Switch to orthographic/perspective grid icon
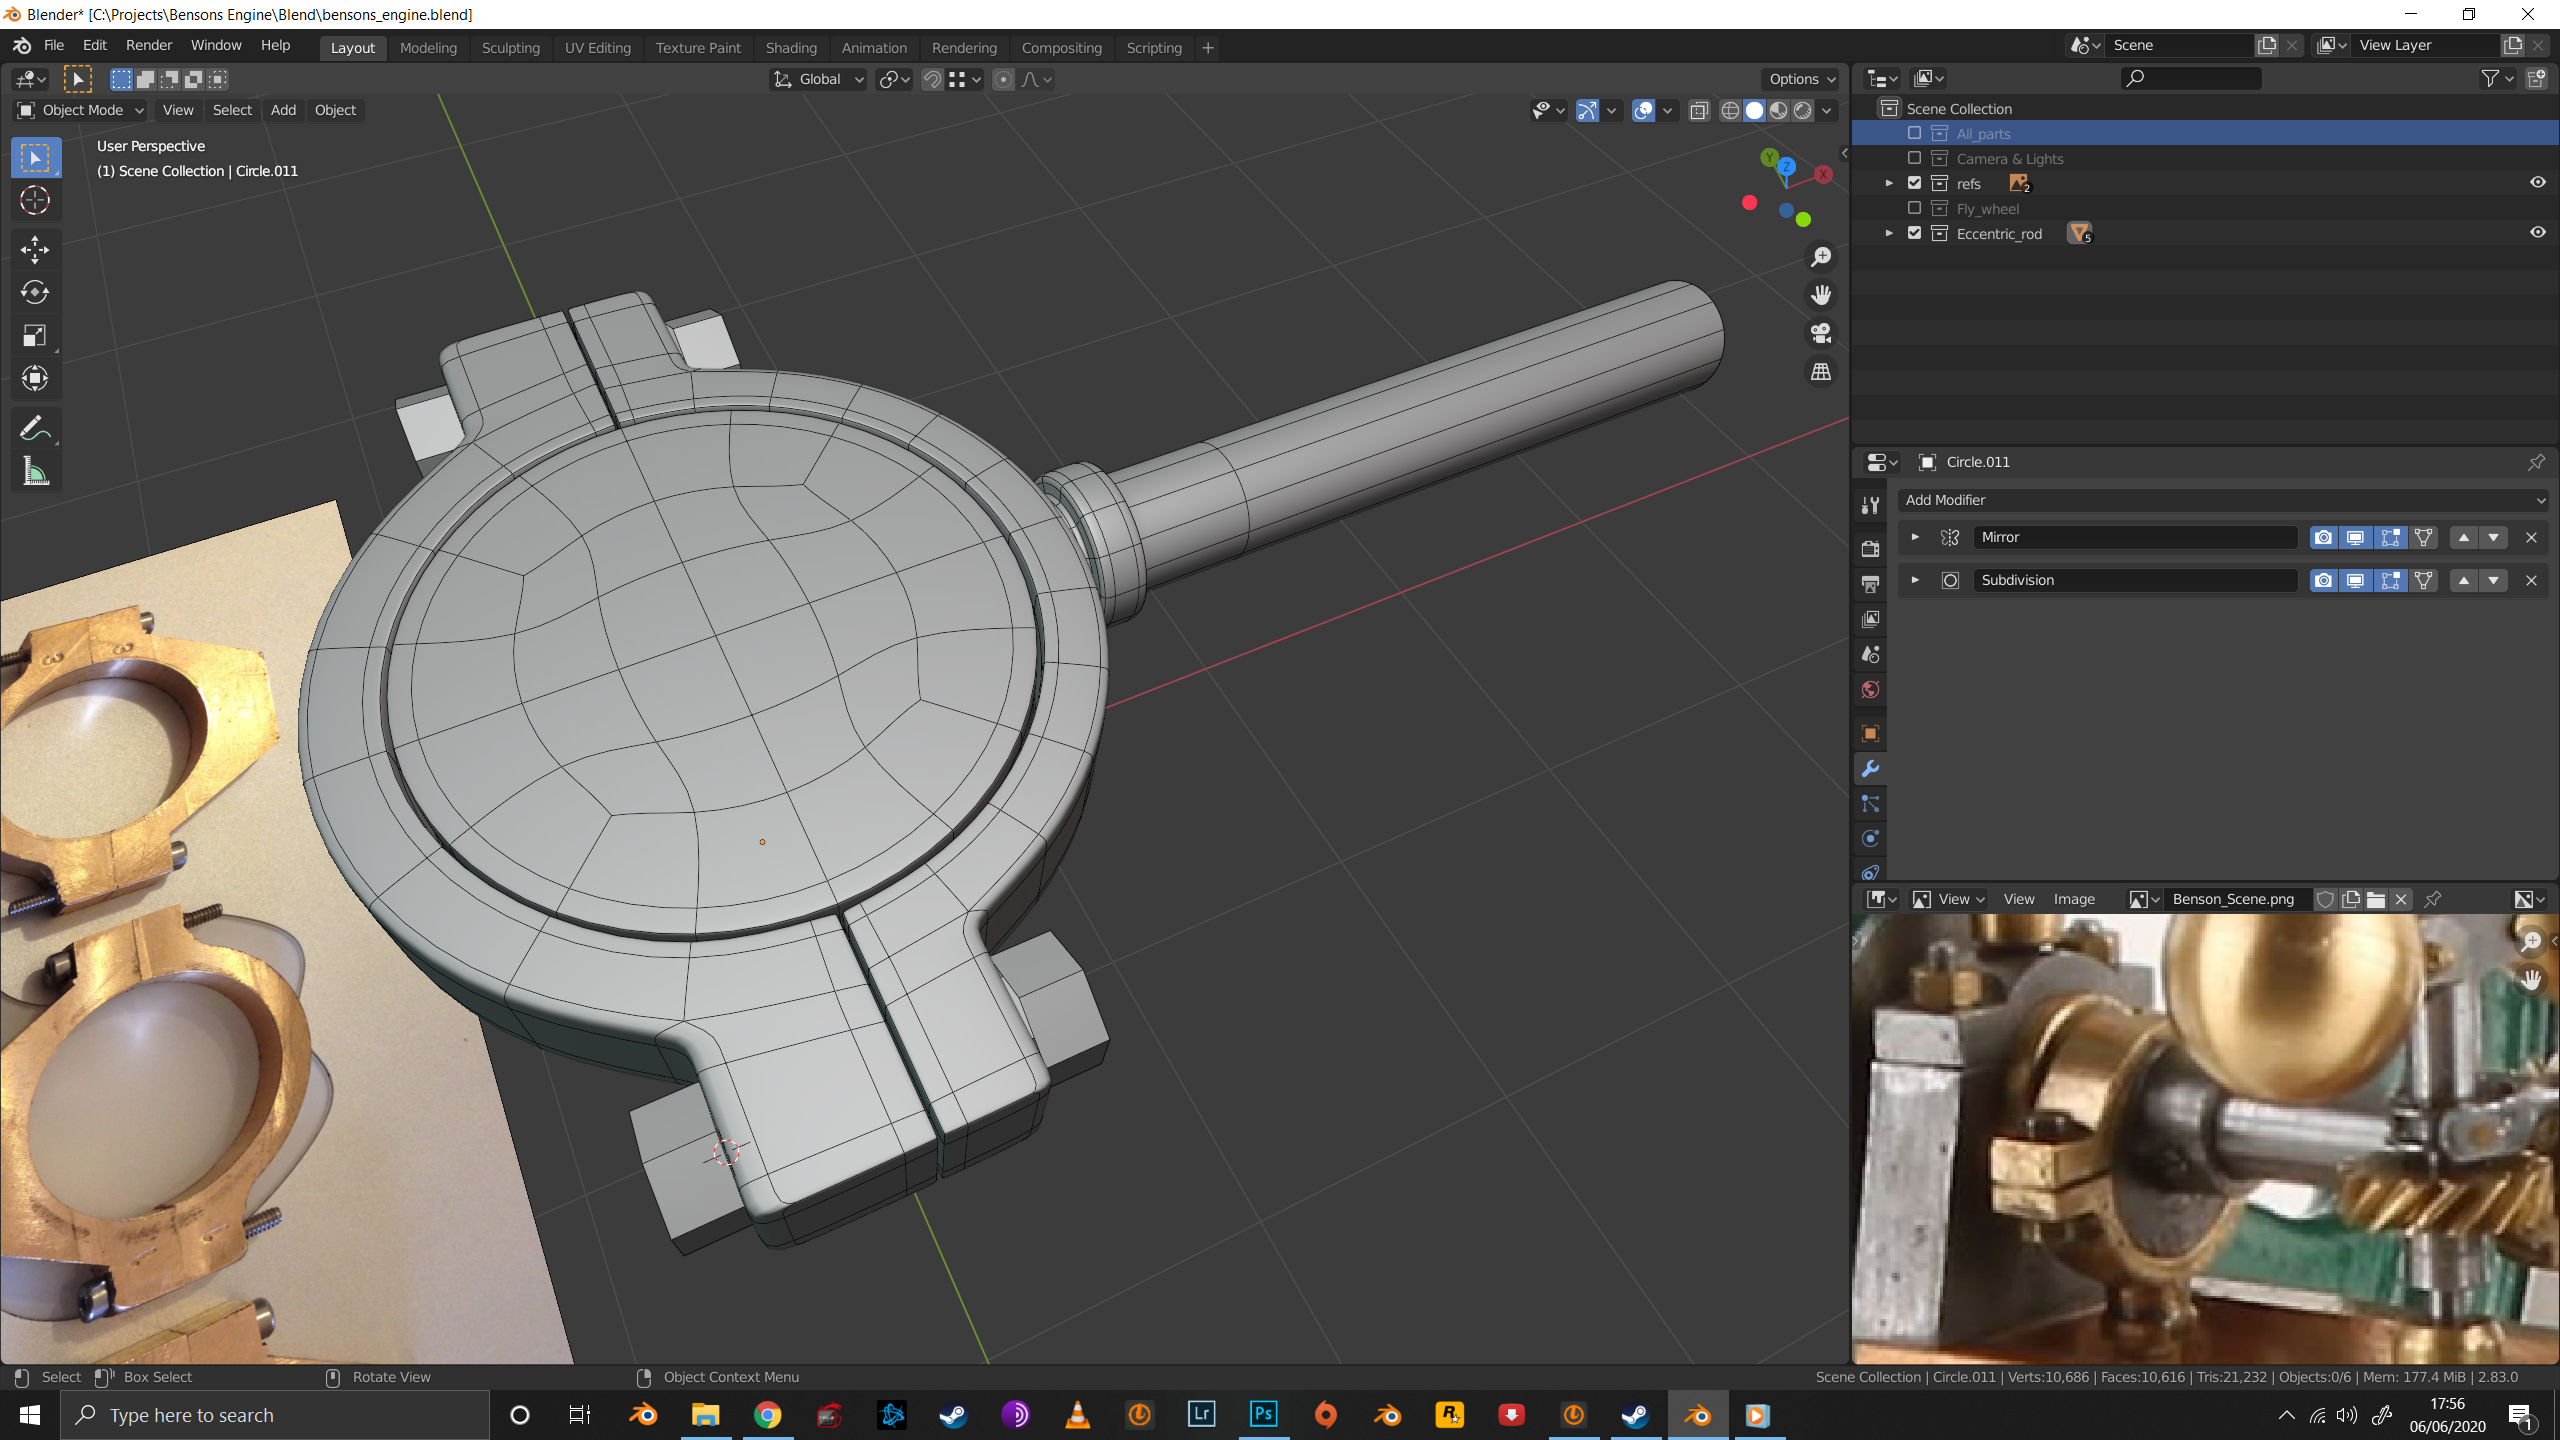Screen dimensions: 2560x1440 pyautogui.click(x=1821, y=372)
